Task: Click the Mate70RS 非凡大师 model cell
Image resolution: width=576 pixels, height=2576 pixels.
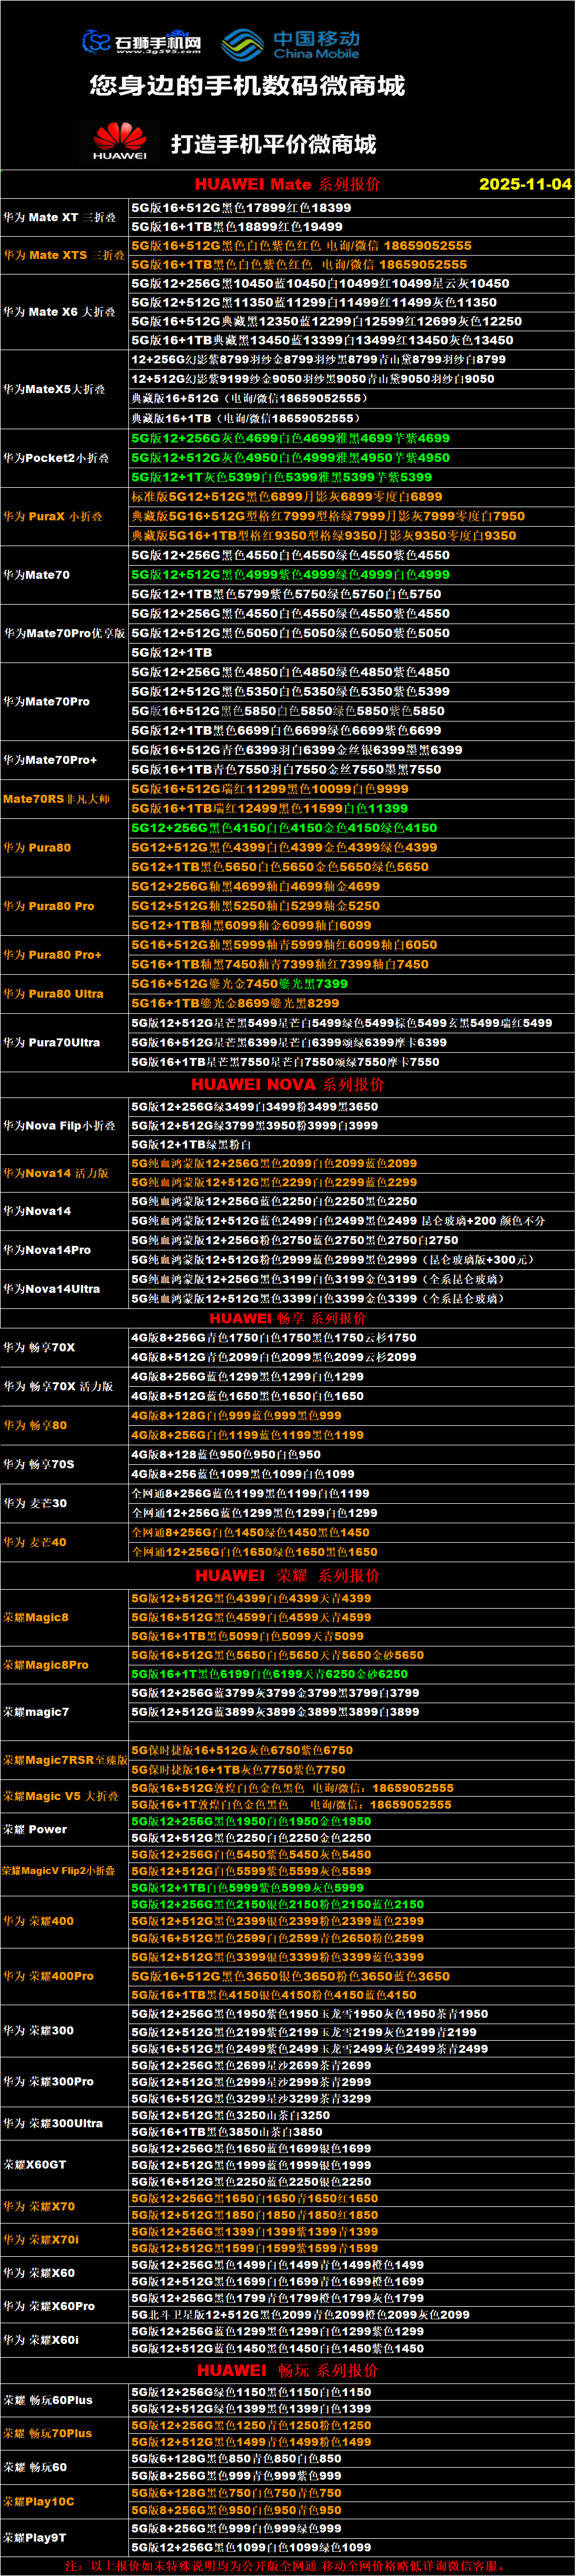Action: coord(57,799)
